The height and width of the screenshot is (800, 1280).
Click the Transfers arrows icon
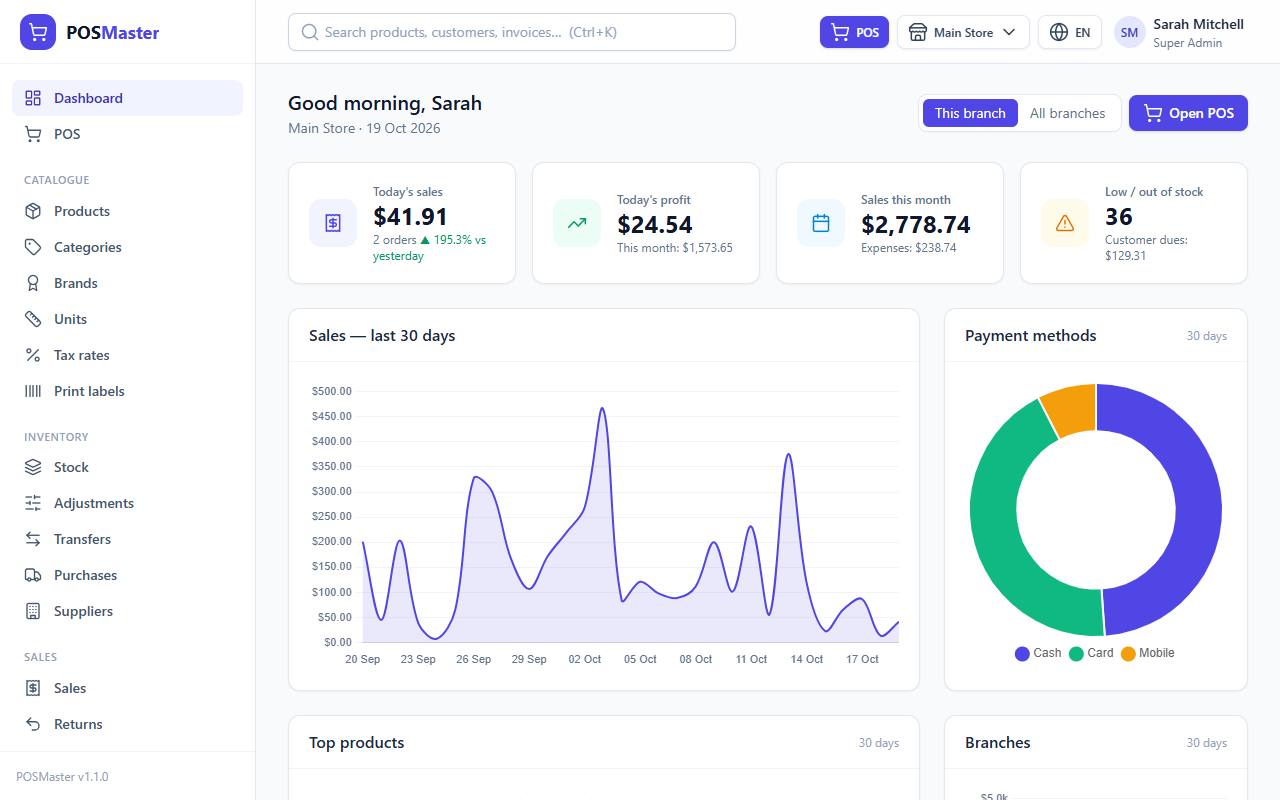click(33, 539)
